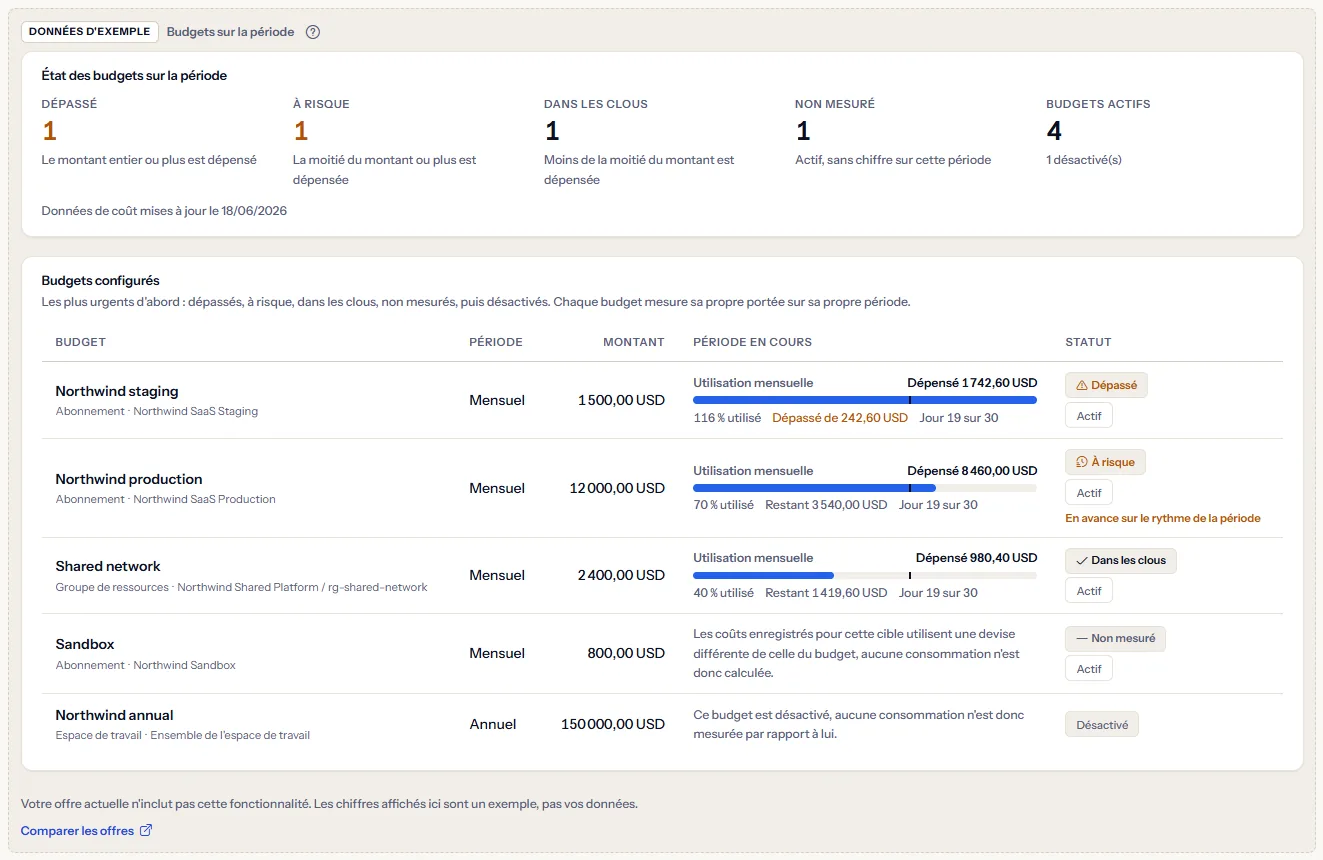Click the rg-shared-network resource group subtitle
This screenshot has height=860, width=1323.
pyautogui.click(x=241, y=587)
